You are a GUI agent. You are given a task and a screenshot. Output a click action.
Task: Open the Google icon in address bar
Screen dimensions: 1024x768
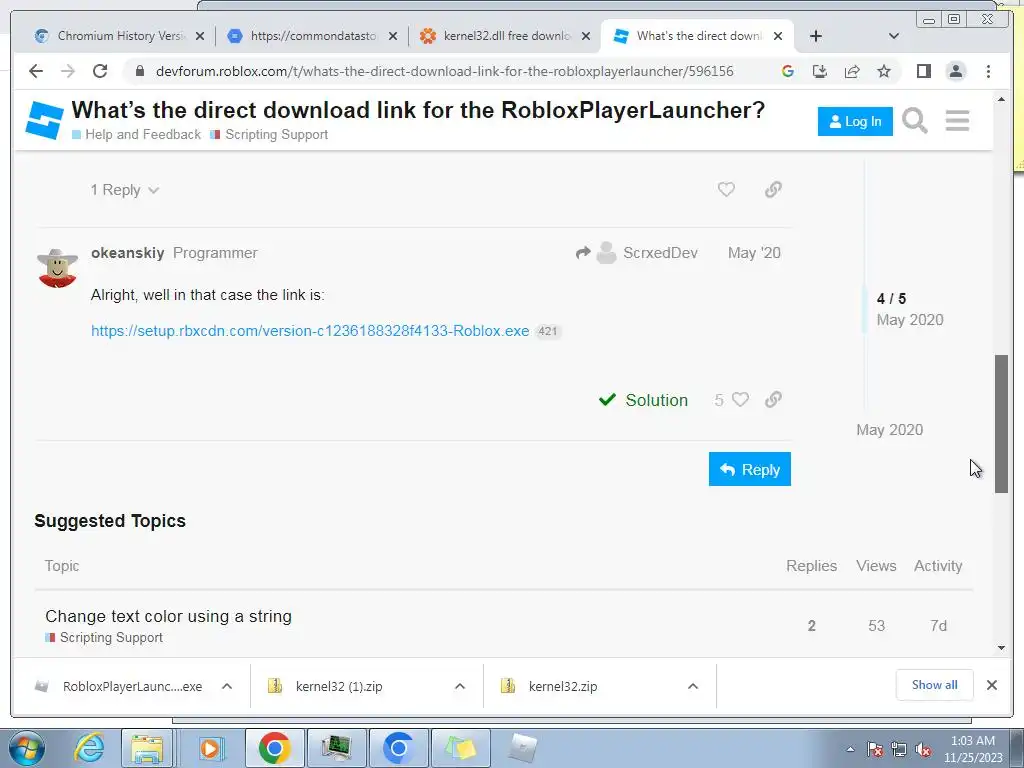click(788, 71)
